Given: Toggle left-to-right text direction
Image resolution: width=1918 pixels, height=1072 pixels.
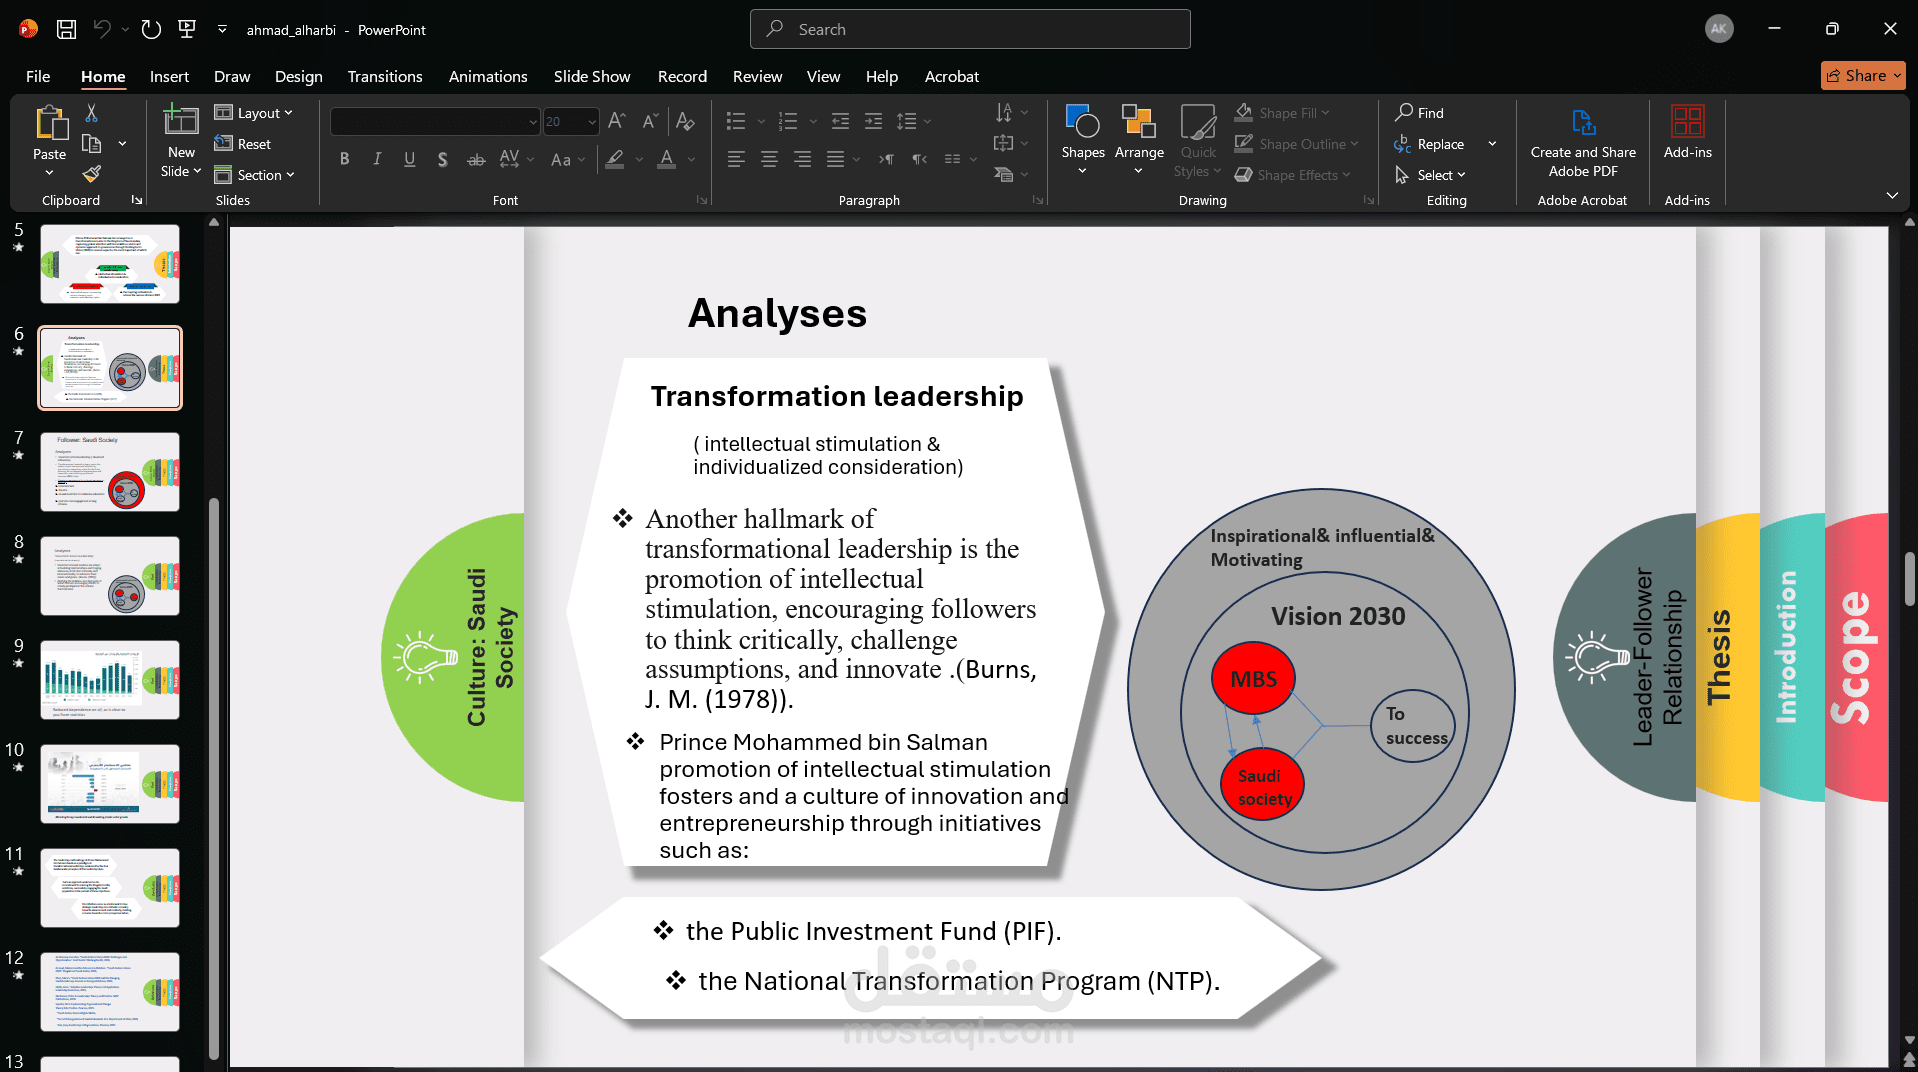Looking at the screenshot, I should (886, 159).
